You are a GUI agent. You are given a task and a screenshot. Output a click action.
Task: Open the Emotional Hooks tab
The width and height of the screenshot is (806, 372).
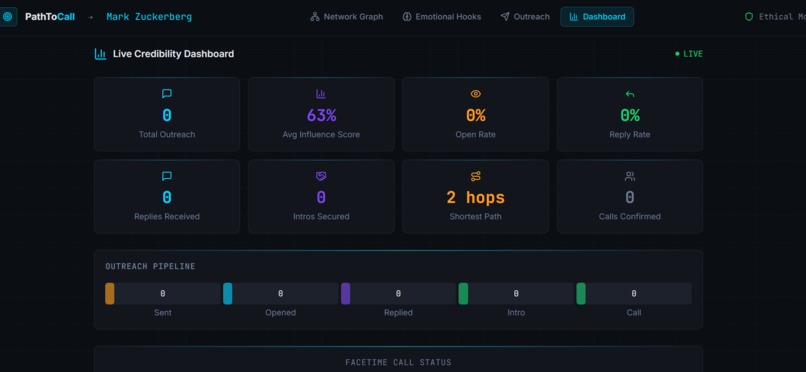[x=442, y=17]
